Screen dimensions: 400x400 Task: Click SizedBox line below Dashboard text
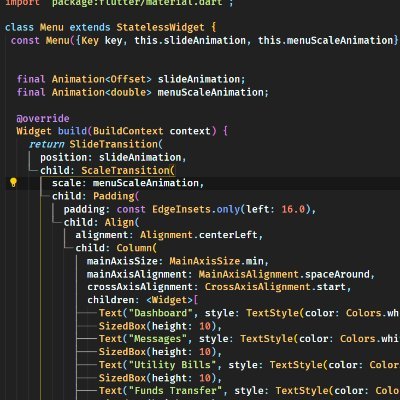tap(160, 326)
